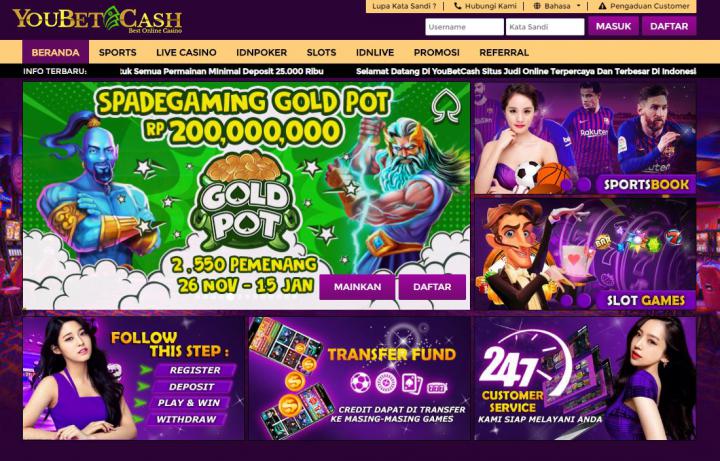
Task: Go to the Live Casino tab
Action: coord(186,52)
